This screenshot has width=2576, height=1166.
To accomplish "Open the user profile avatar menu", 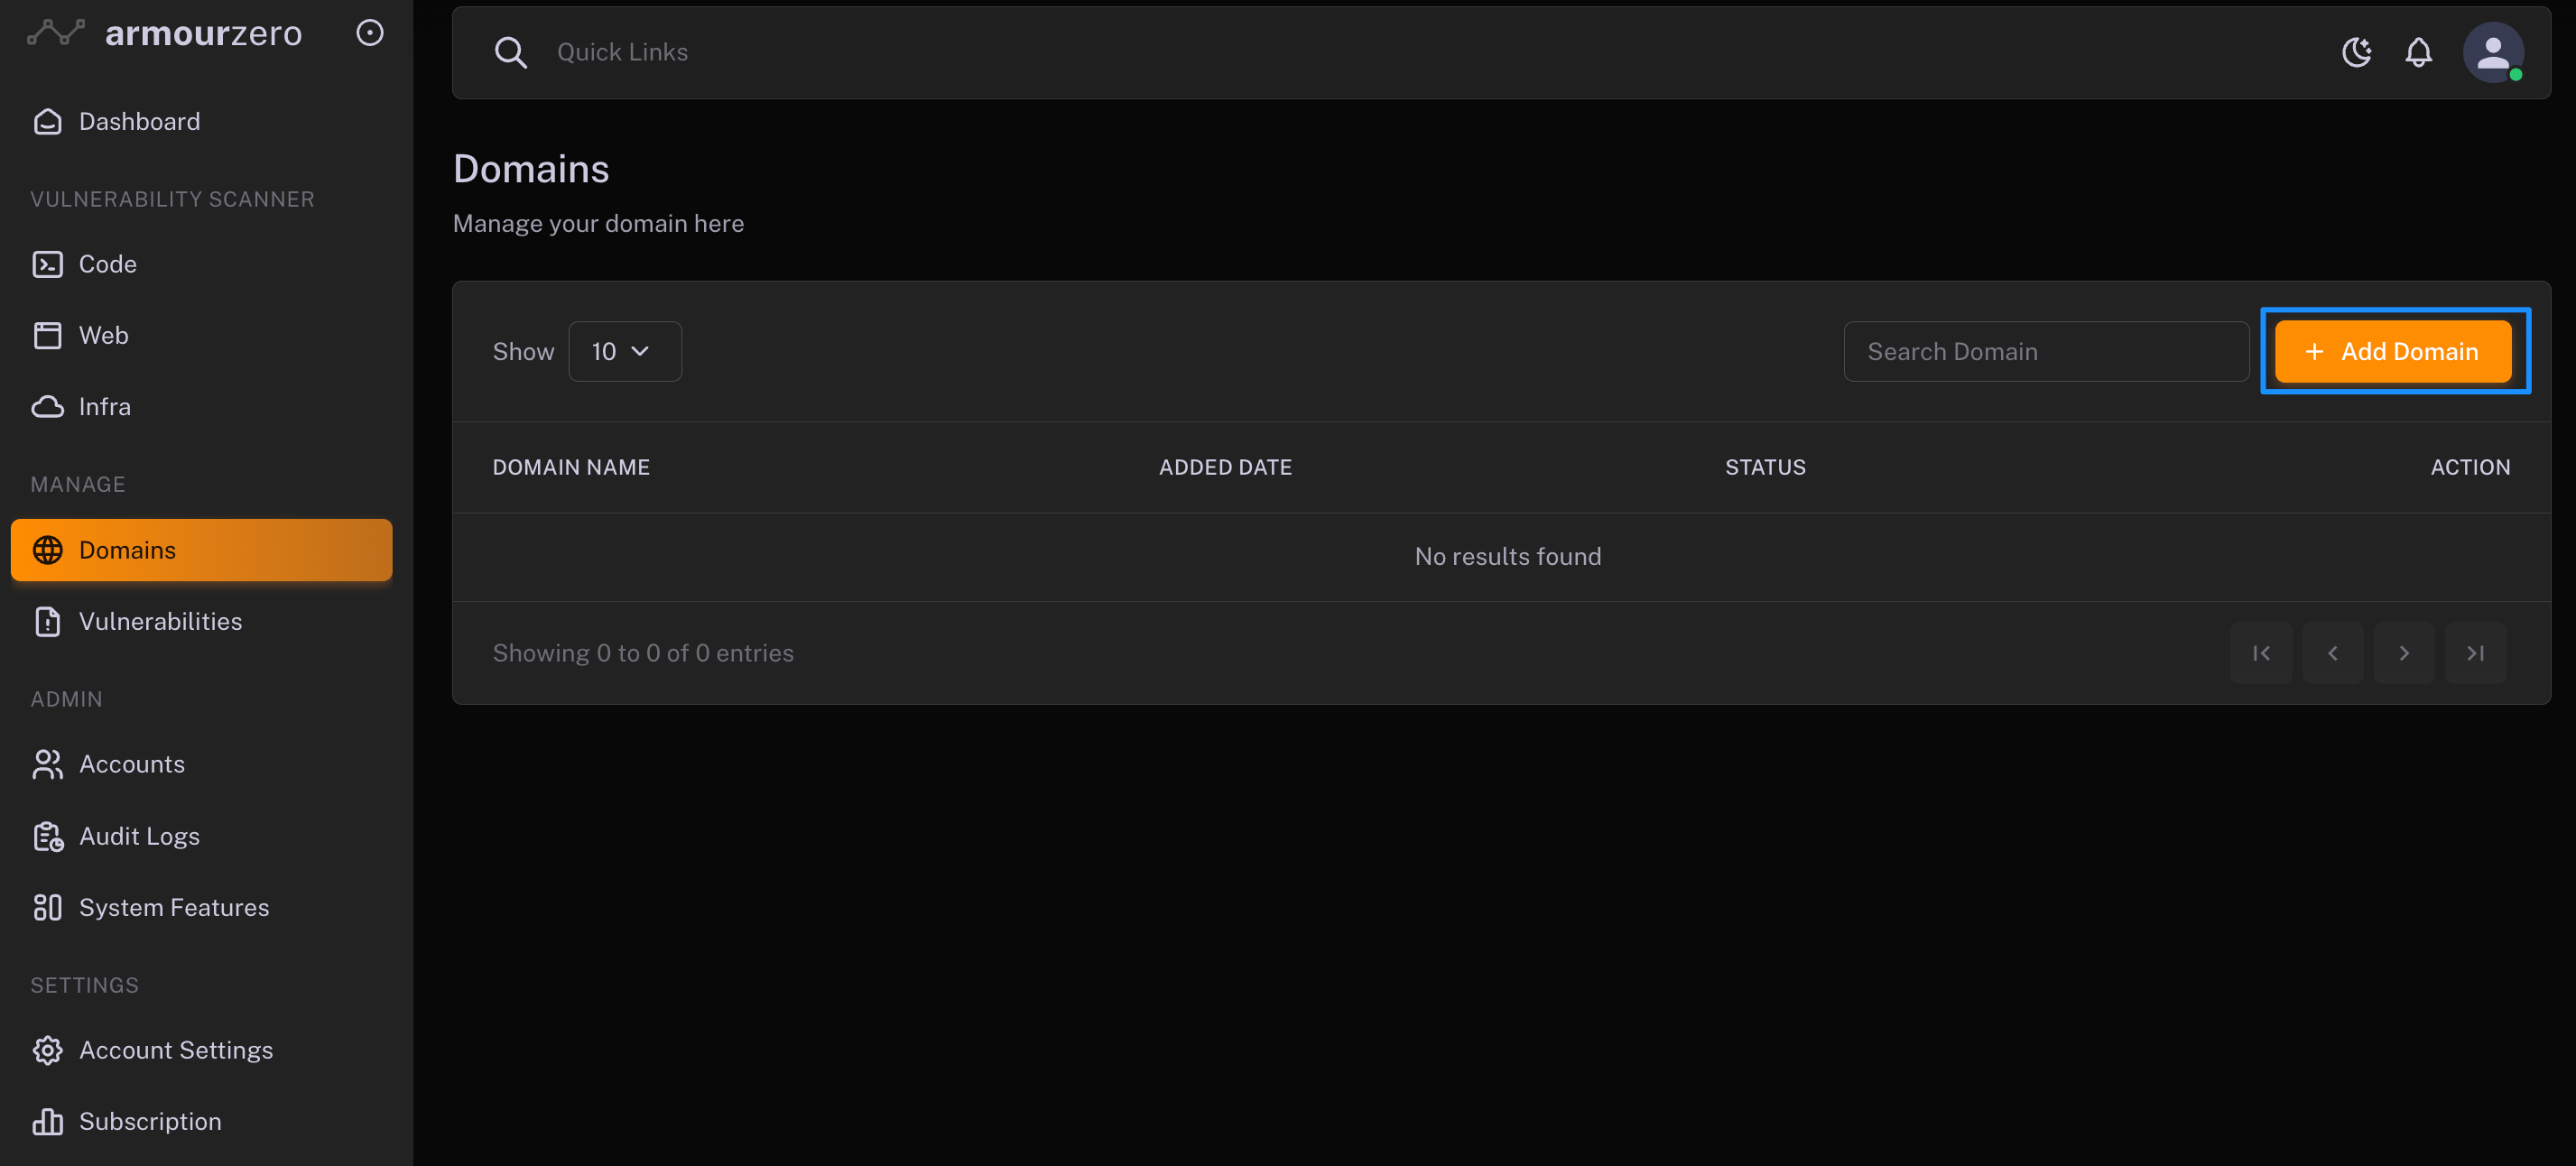I will 2492,52.
